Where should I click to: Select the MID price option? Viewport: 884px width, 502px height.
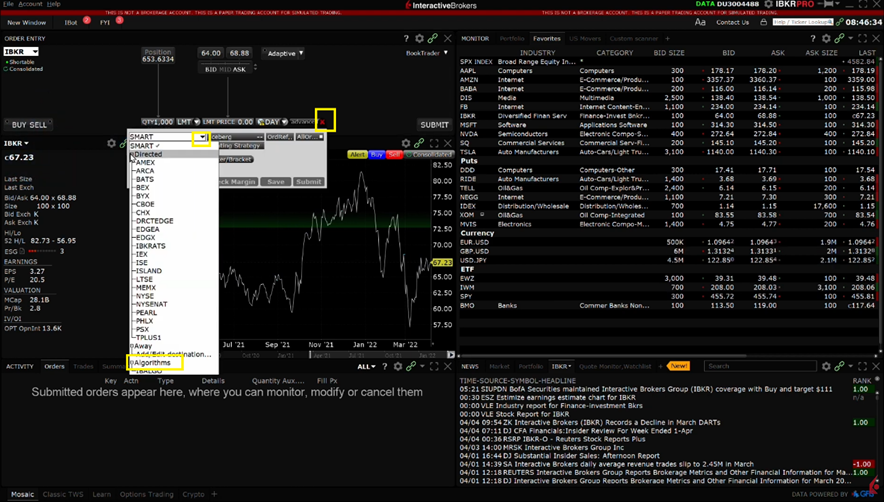click(x=224, y=69)
